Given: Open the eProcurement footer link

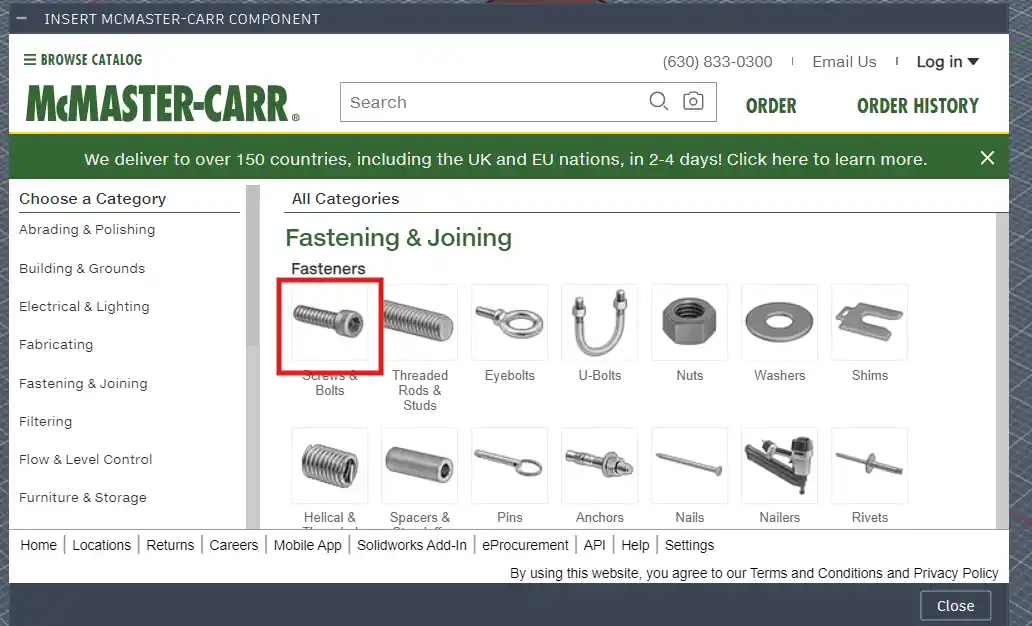Looking at the screenshot, I should tap(525, 545).
